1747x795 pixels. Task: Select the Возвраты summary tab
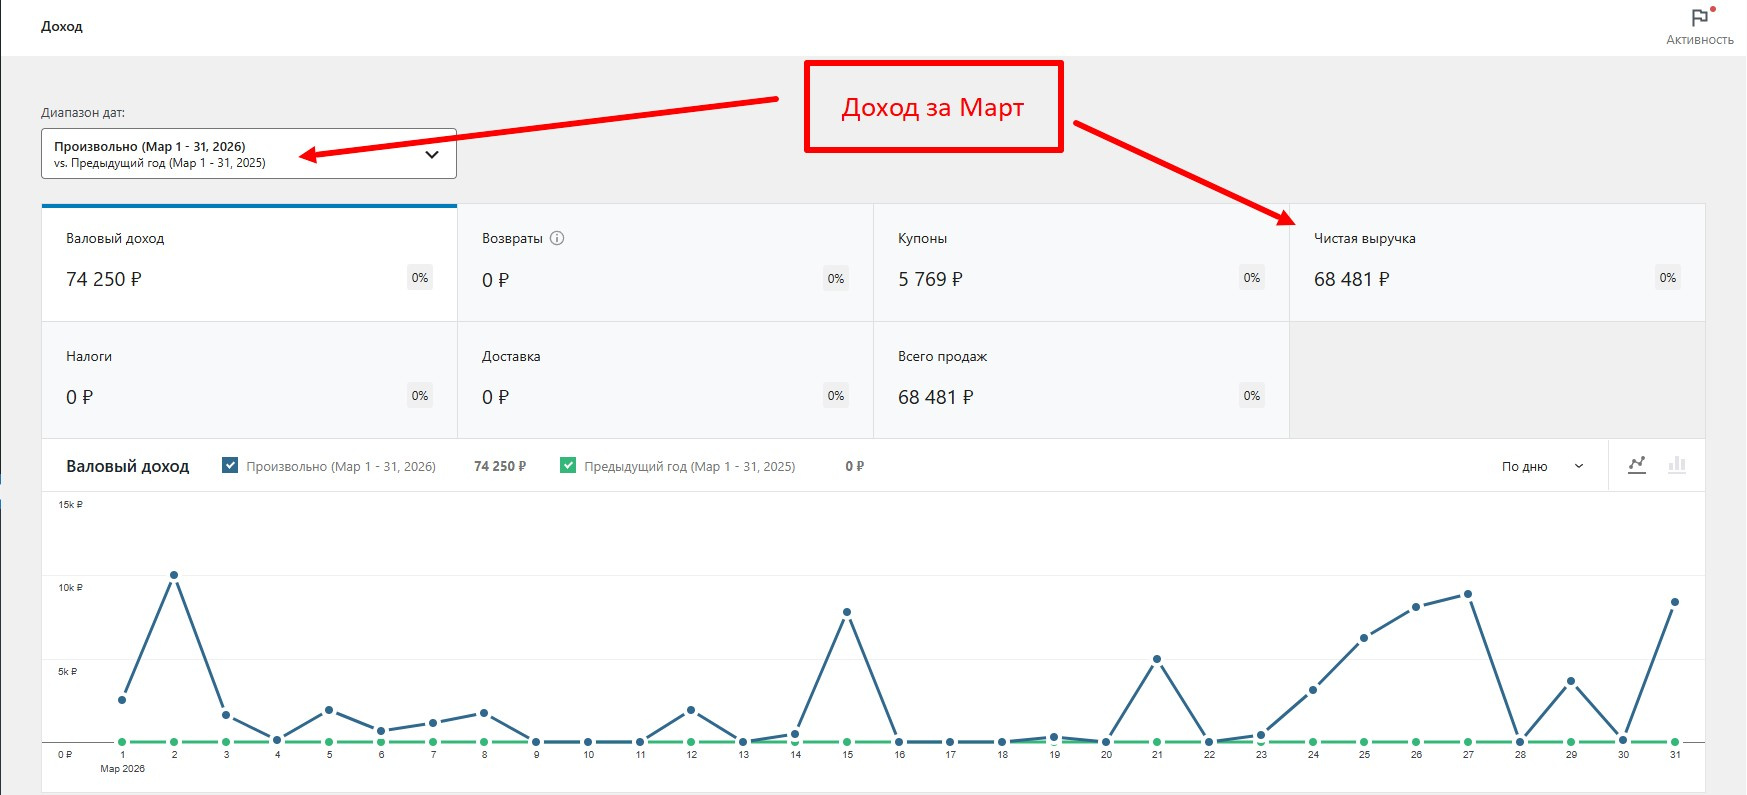click(x=665, y=263)
